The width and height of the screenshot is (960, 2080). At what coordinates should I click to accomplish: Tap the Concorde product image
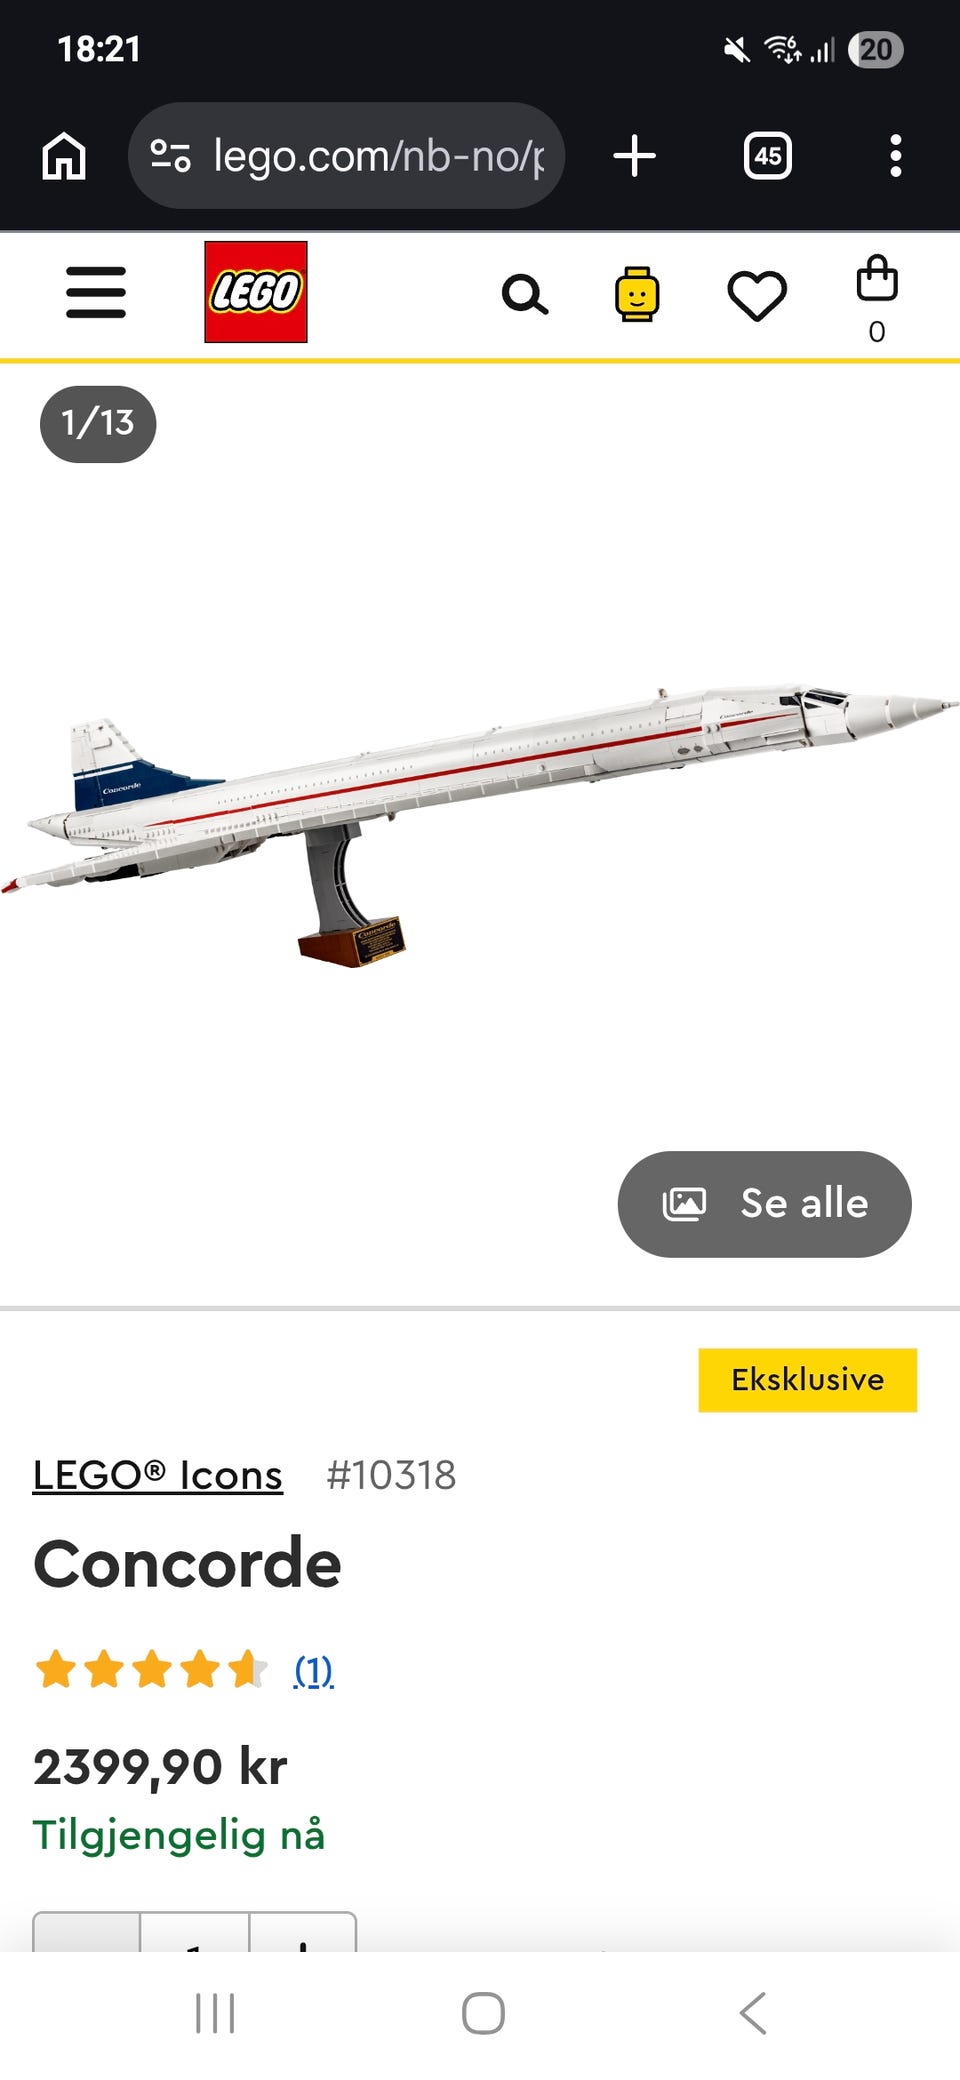coord(480,827)
